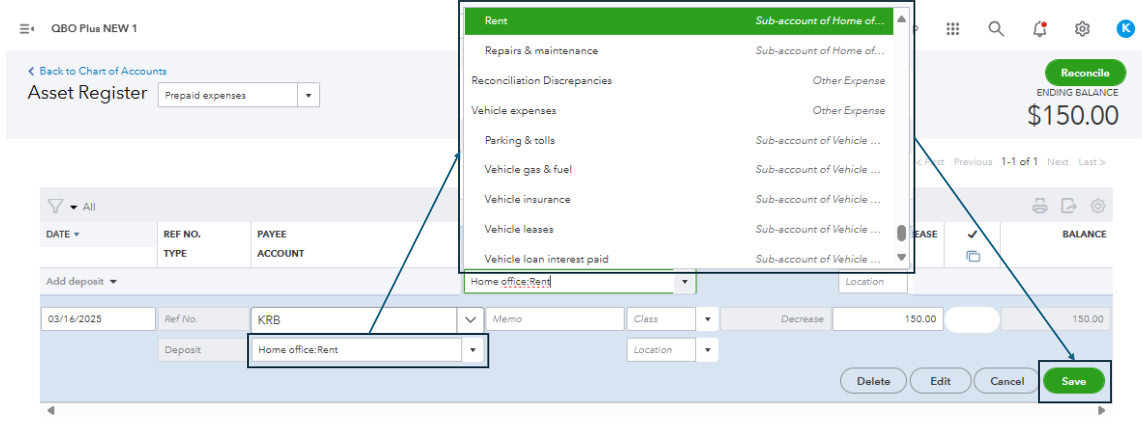The width and height of the screenshot is (1142, 434).
Task: Click the Memo input field
Action: click(x=555, y=319)
